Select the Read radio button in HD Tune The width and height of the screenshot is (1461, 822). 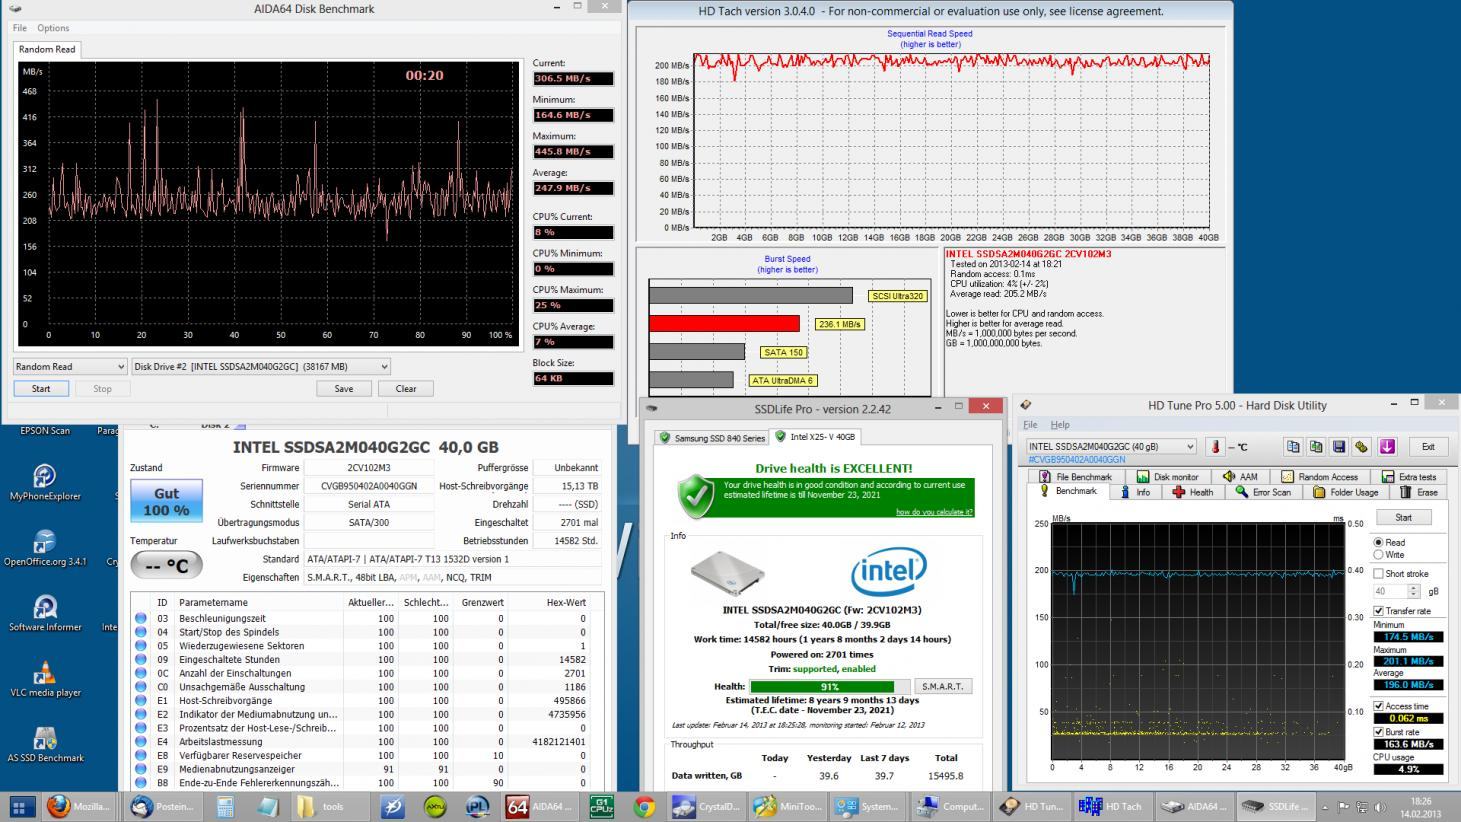coord(1379,542)
